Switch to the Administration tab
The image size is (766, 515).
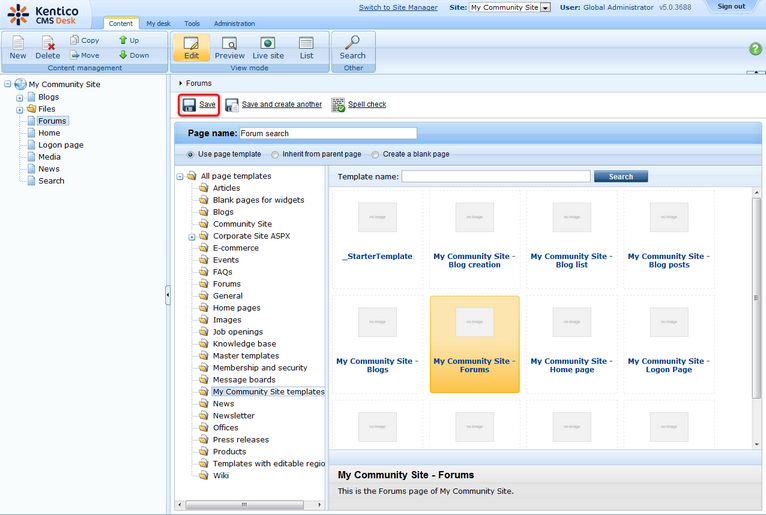(x=233, y=23)
